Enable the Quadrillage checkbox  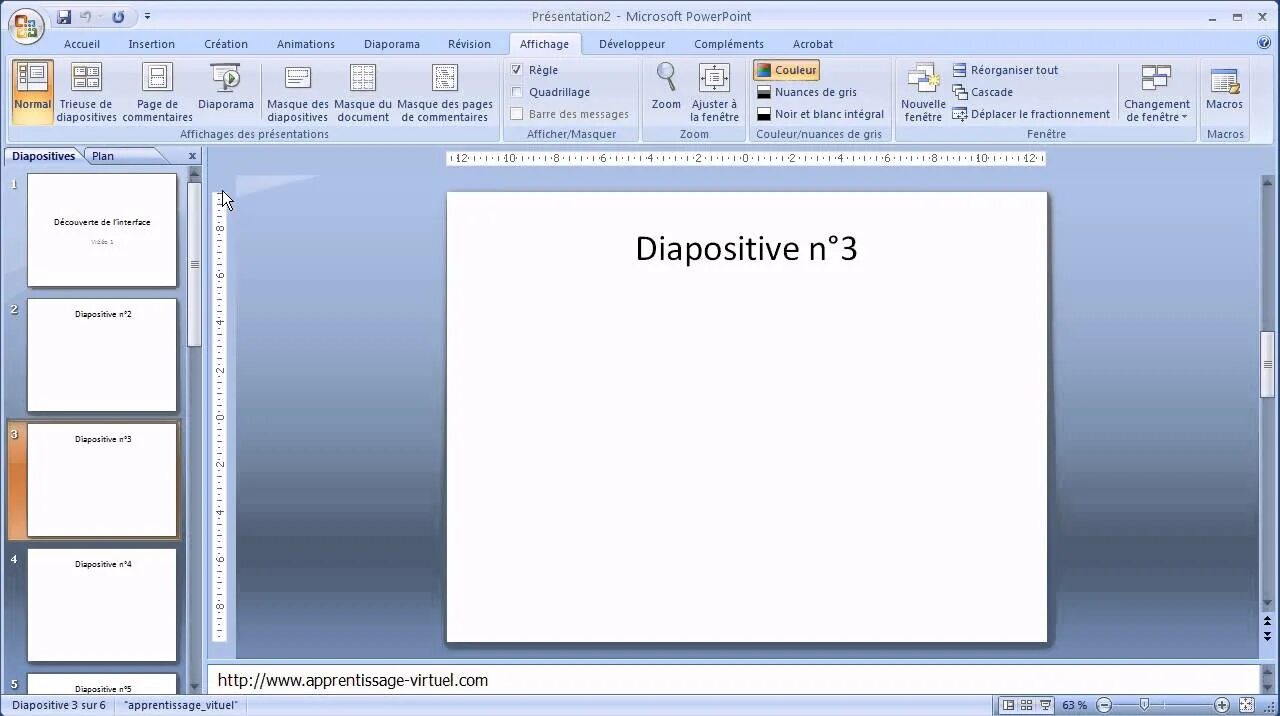click(517, 92)
